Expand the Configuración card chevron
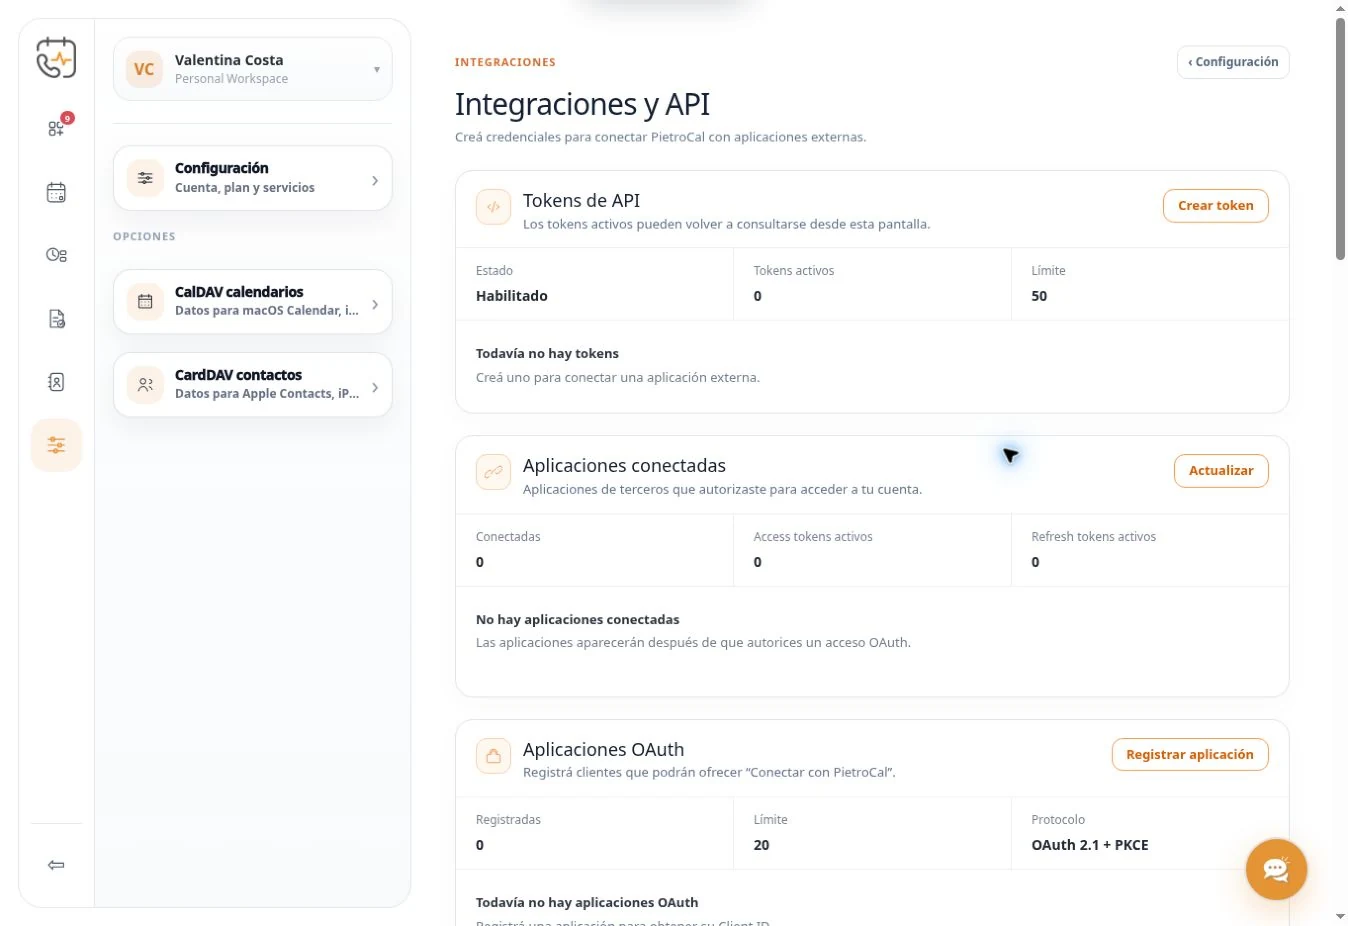This screenshot has width=1348, height=926. point(375,180)
